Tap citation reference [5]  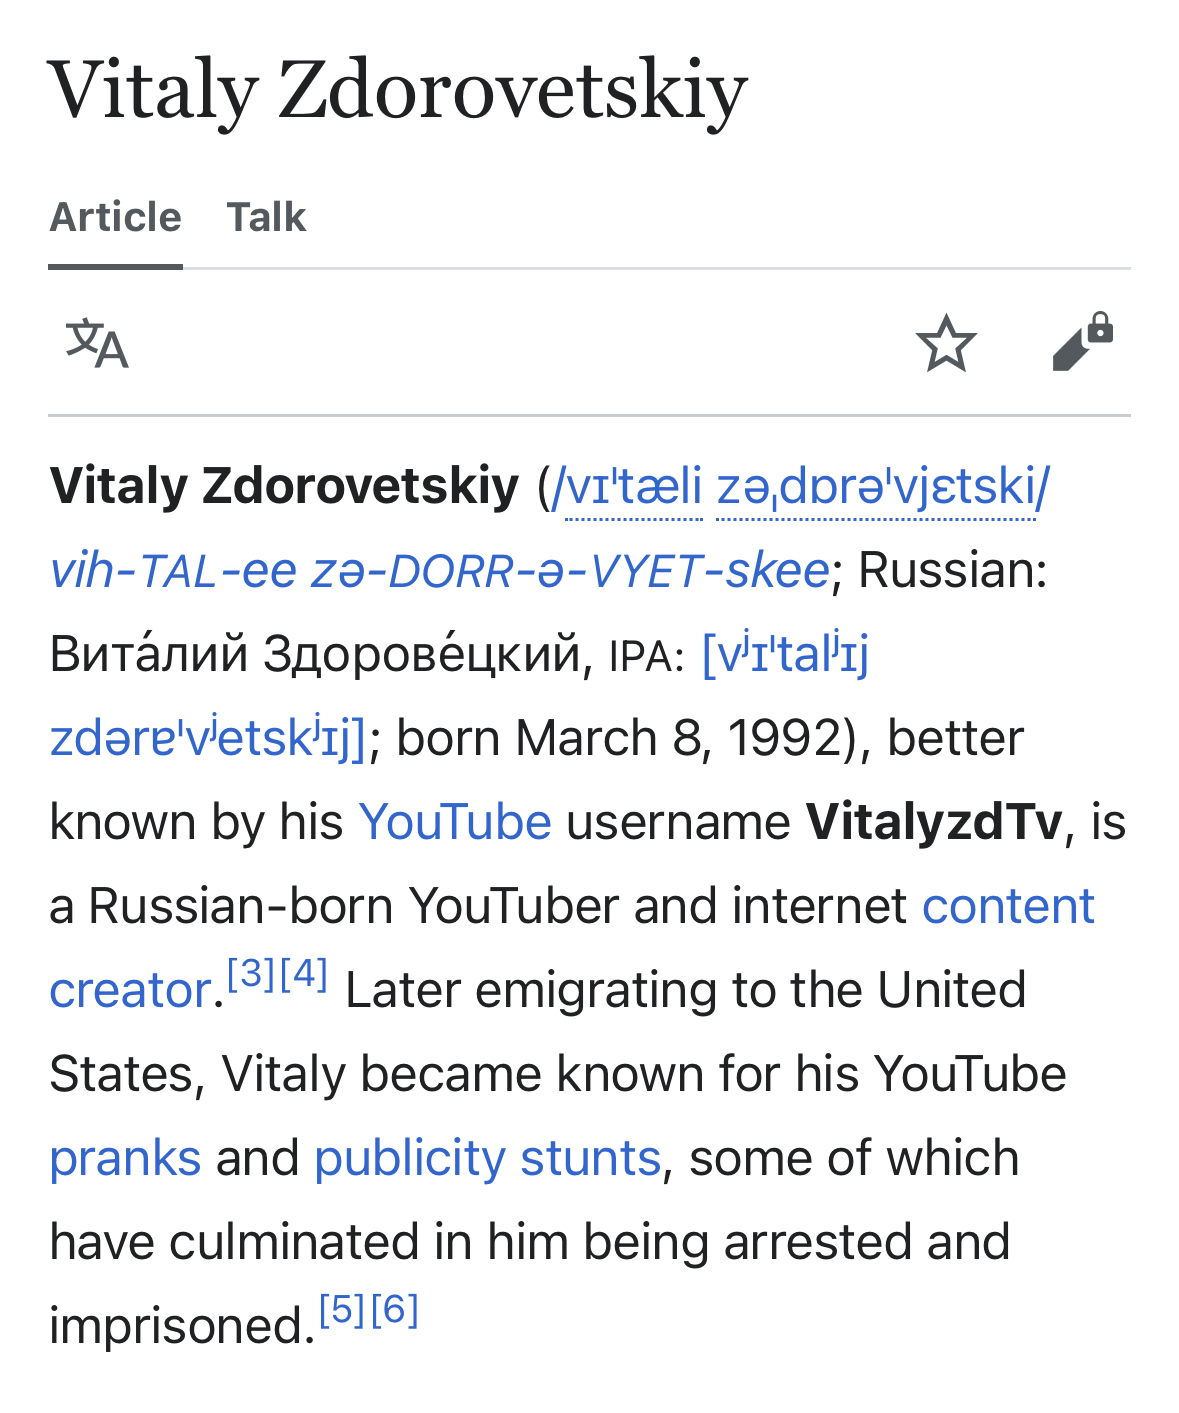(x=343, y=1309)
